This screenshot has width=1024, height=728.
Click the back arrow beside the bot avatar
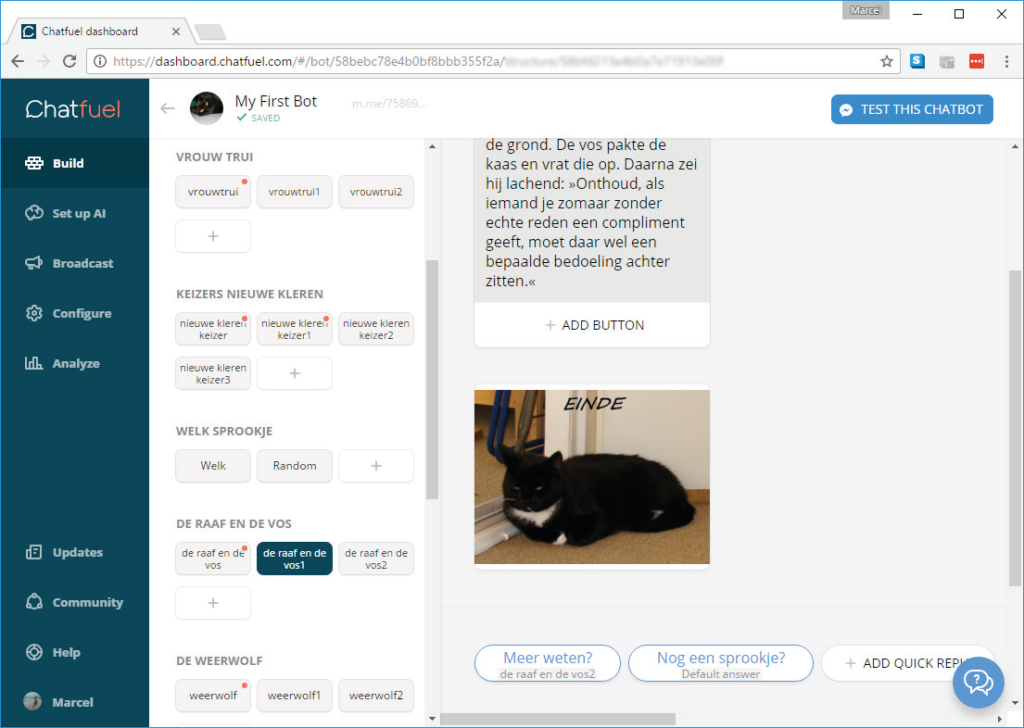(x=167, y=108)
